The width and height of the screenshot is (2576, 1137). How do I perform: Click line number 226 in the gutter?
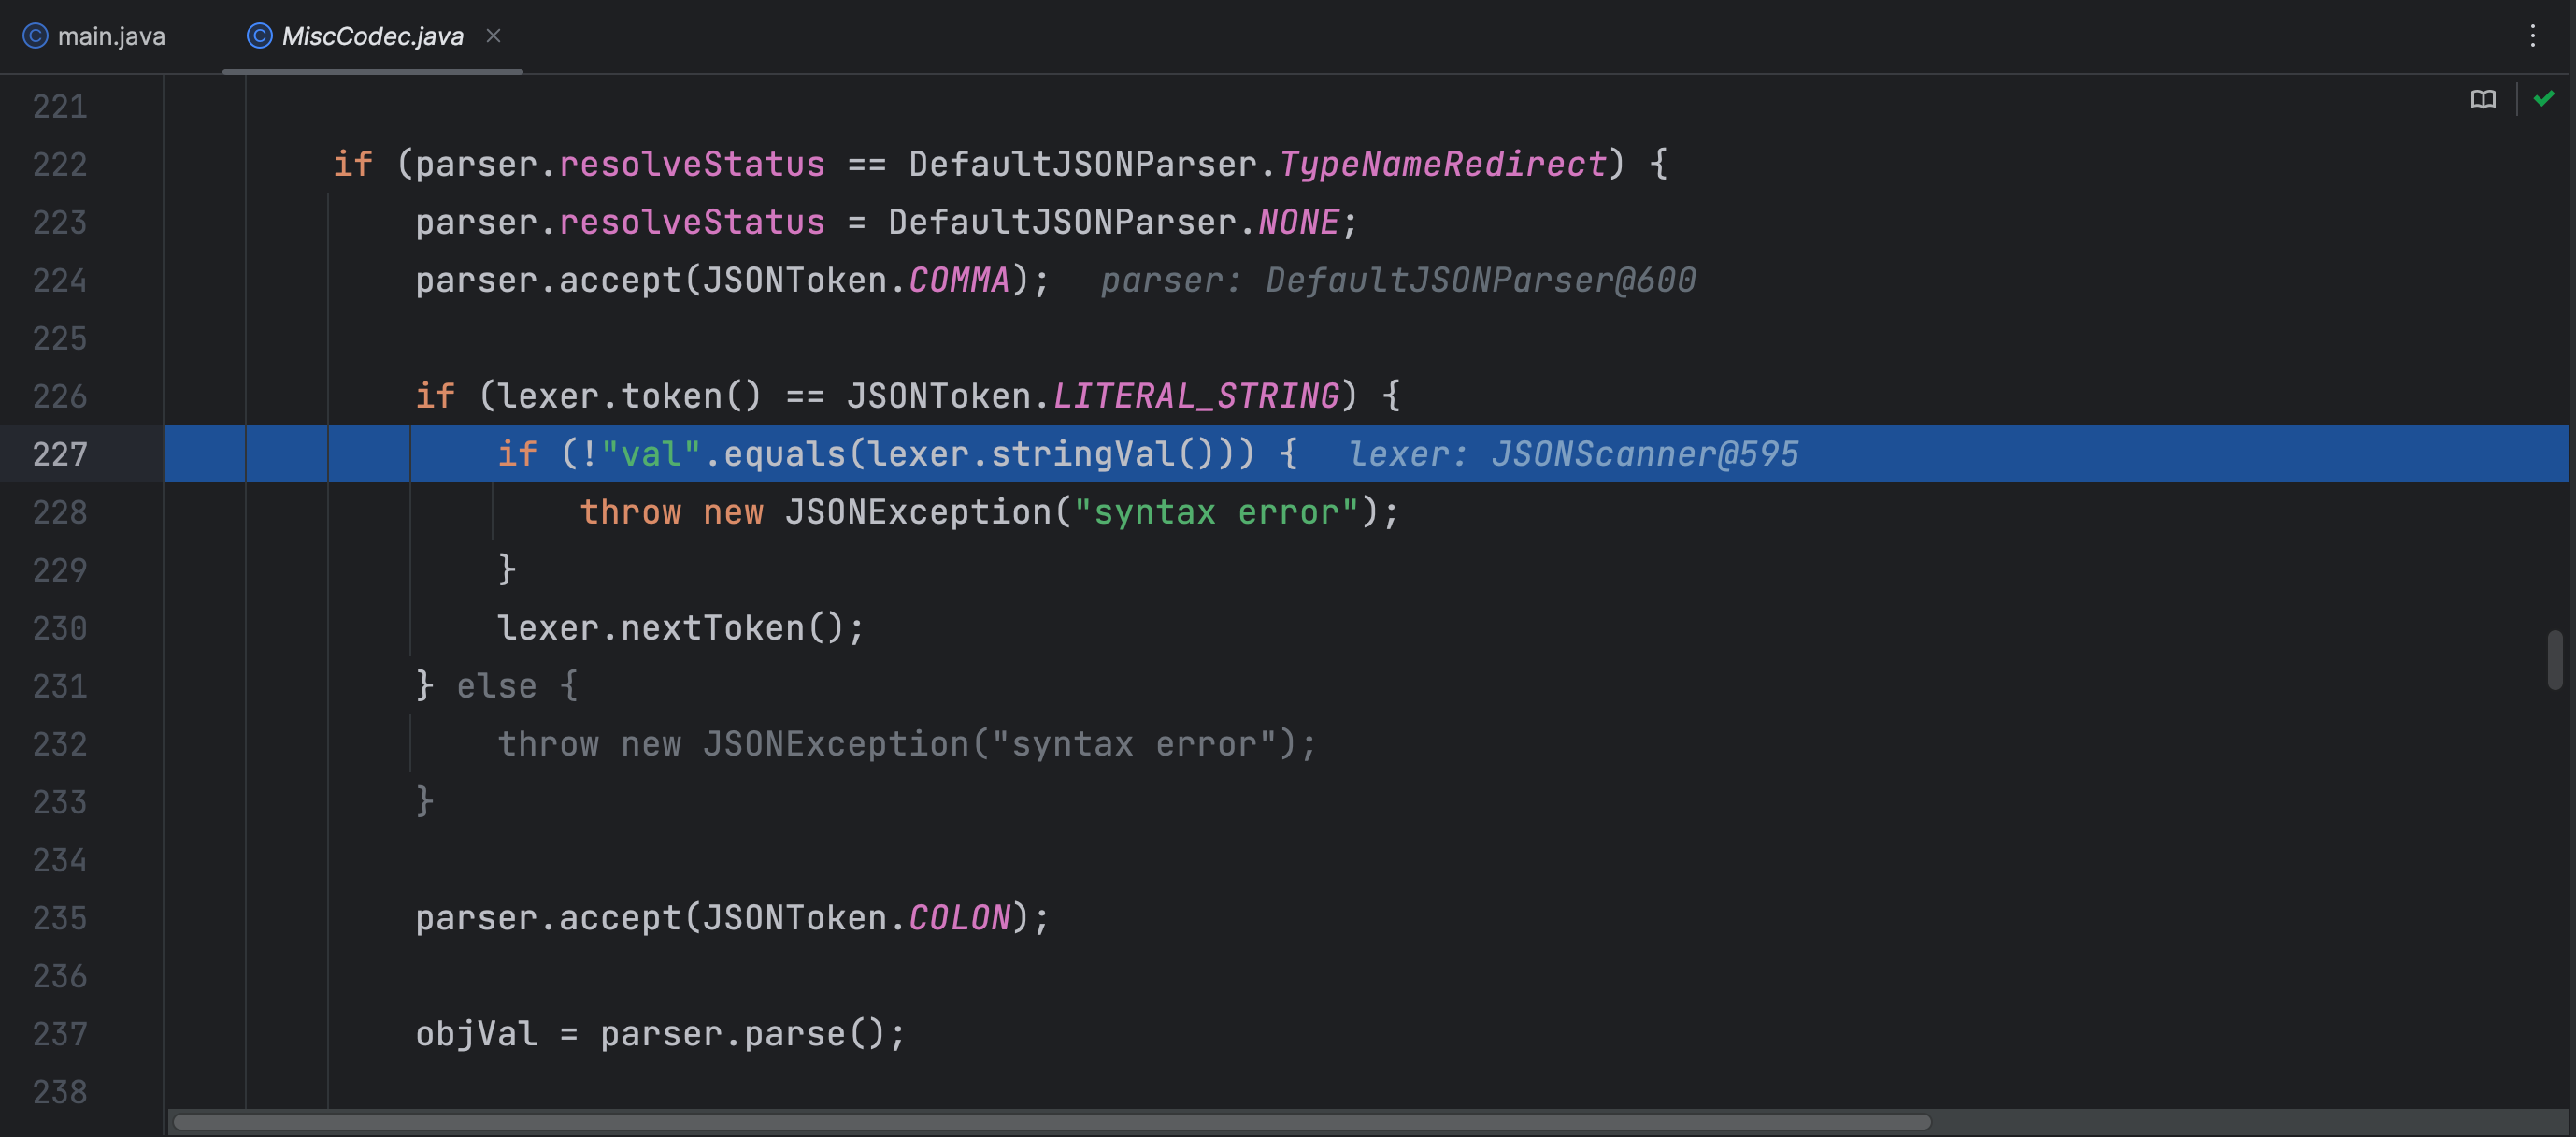[60, 396]
